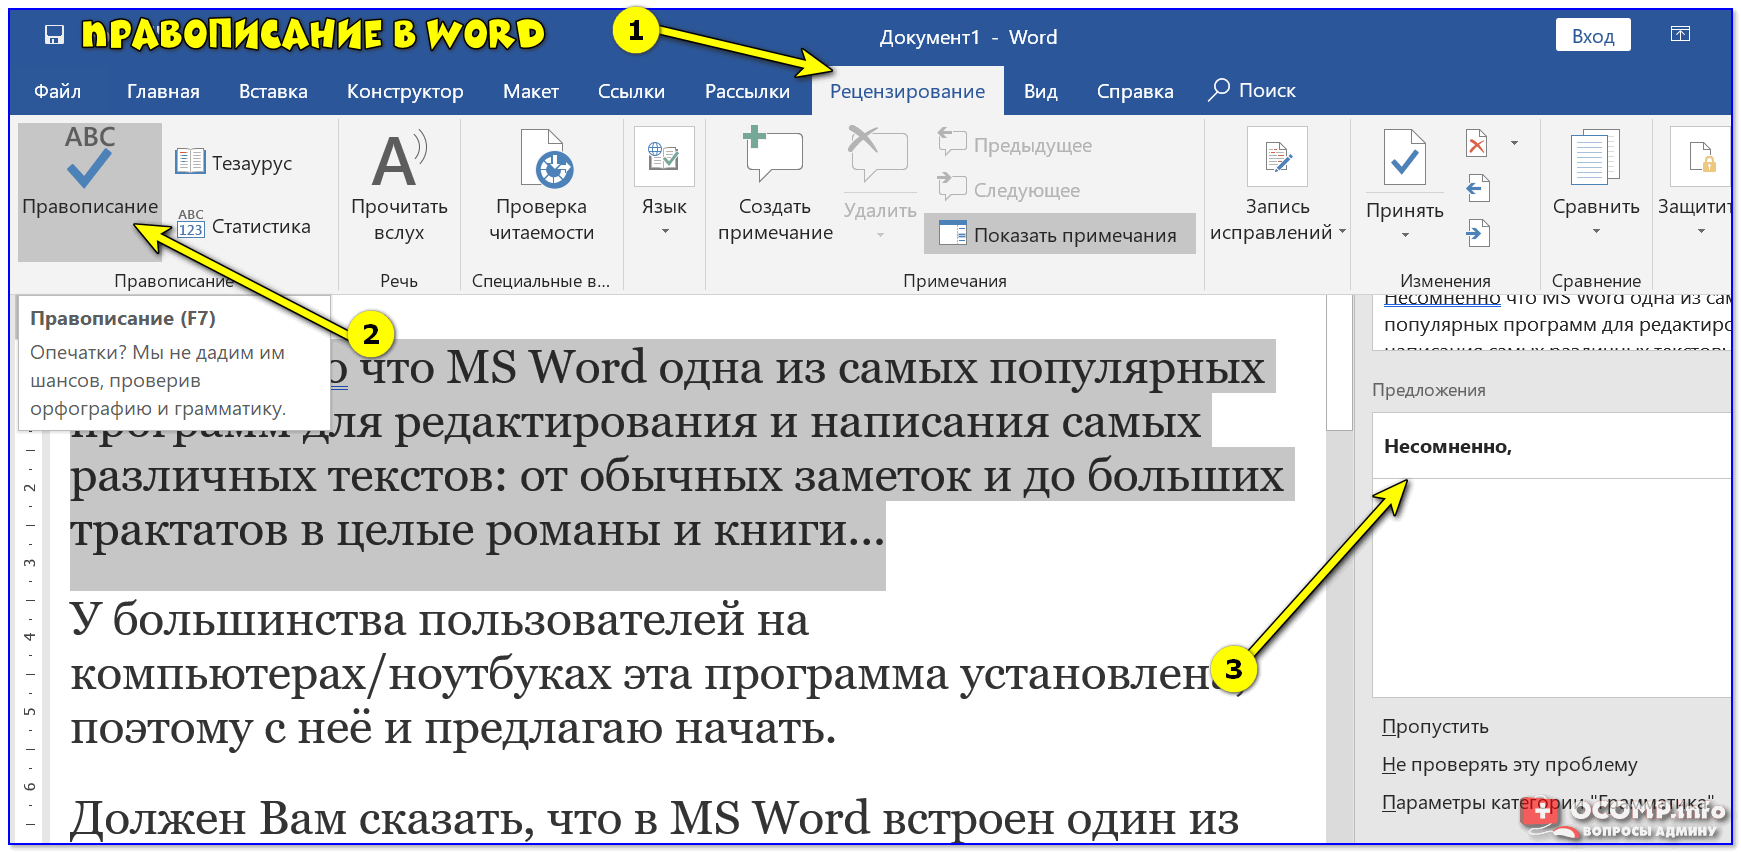Viewport: 1741px width, 853px height.
Task: Switch to the Вставка tab
Action: 273,91
